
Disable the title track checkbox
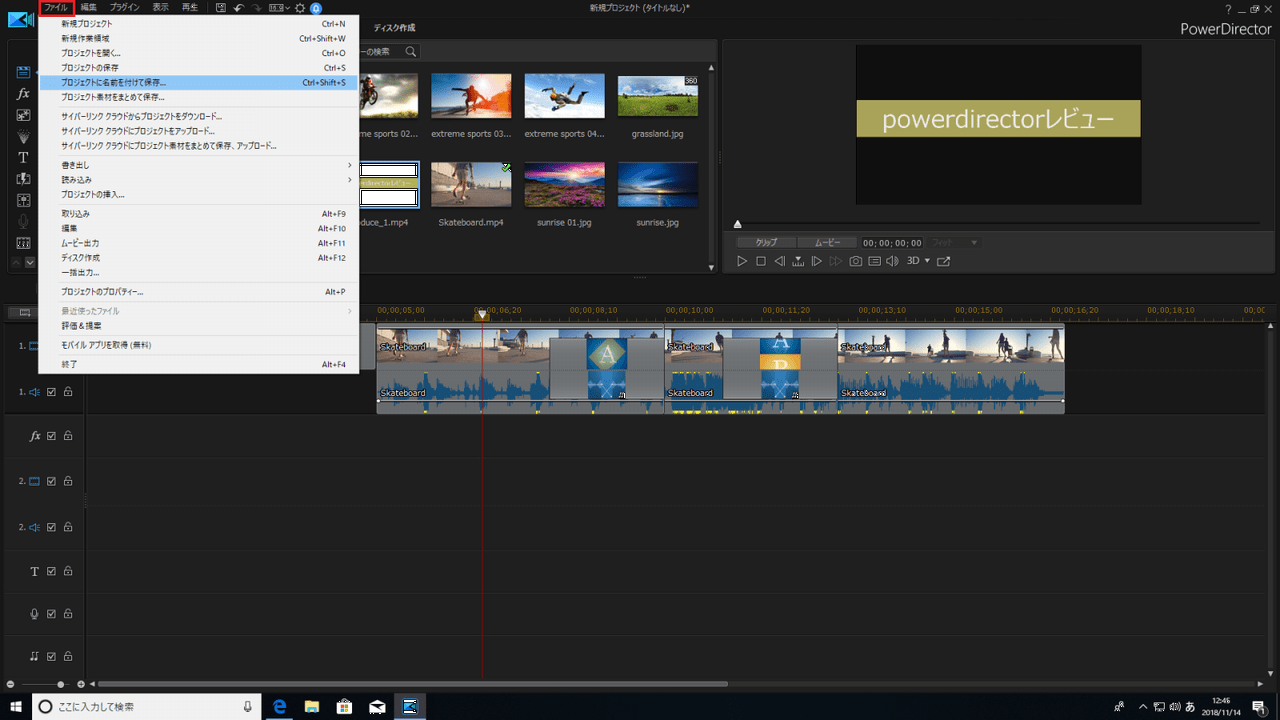pos(52,571)
